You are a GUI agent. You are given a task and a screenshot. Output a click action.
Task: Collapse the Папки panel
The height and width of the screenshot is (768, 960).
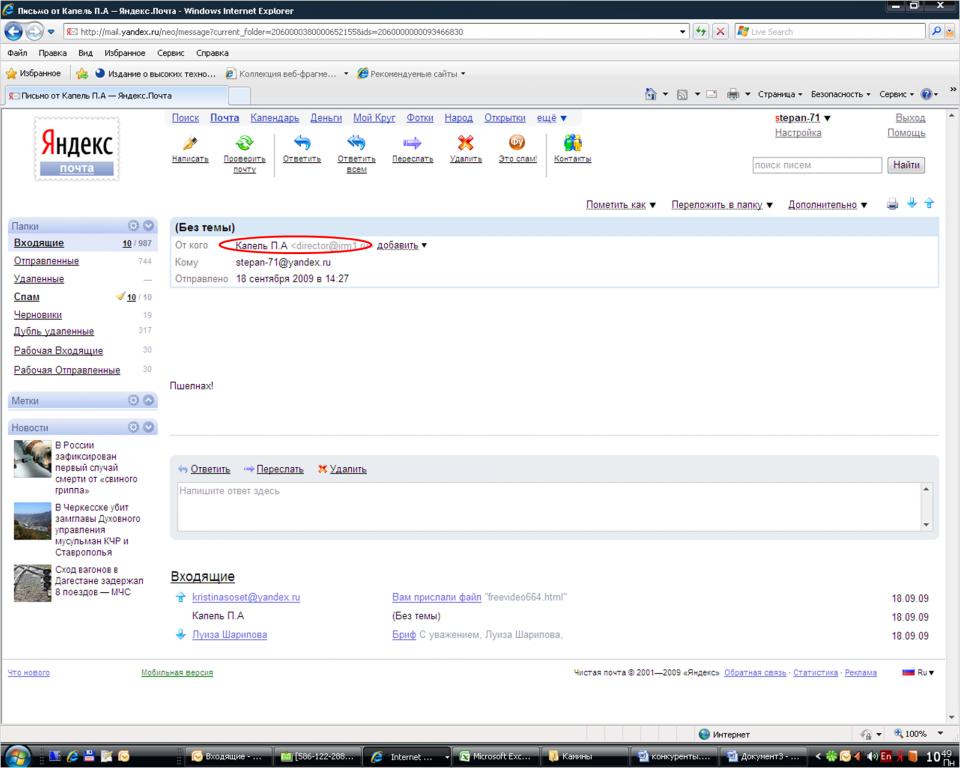pos(149,226)
